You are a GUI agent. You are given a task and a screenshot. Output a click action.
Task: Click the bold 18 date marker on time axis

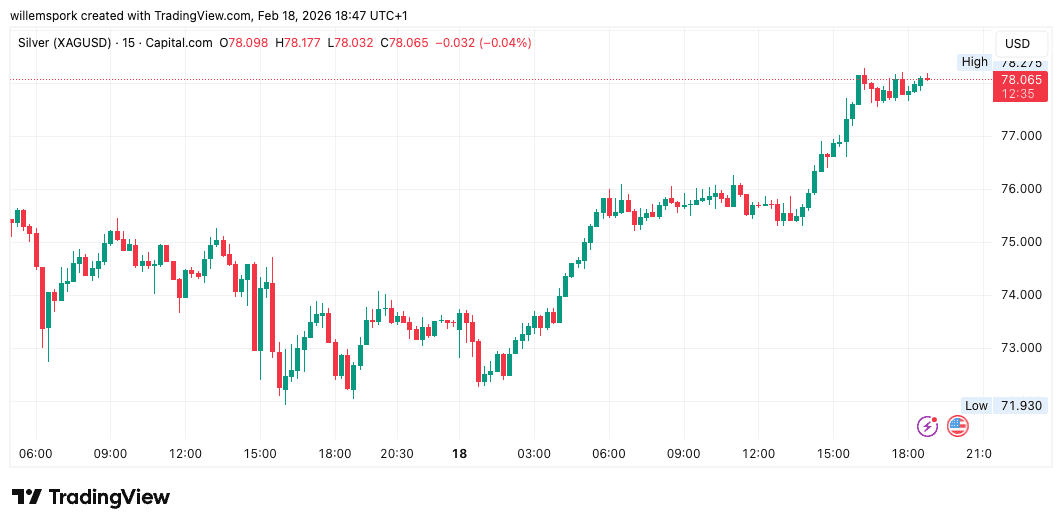coord(459,454)
